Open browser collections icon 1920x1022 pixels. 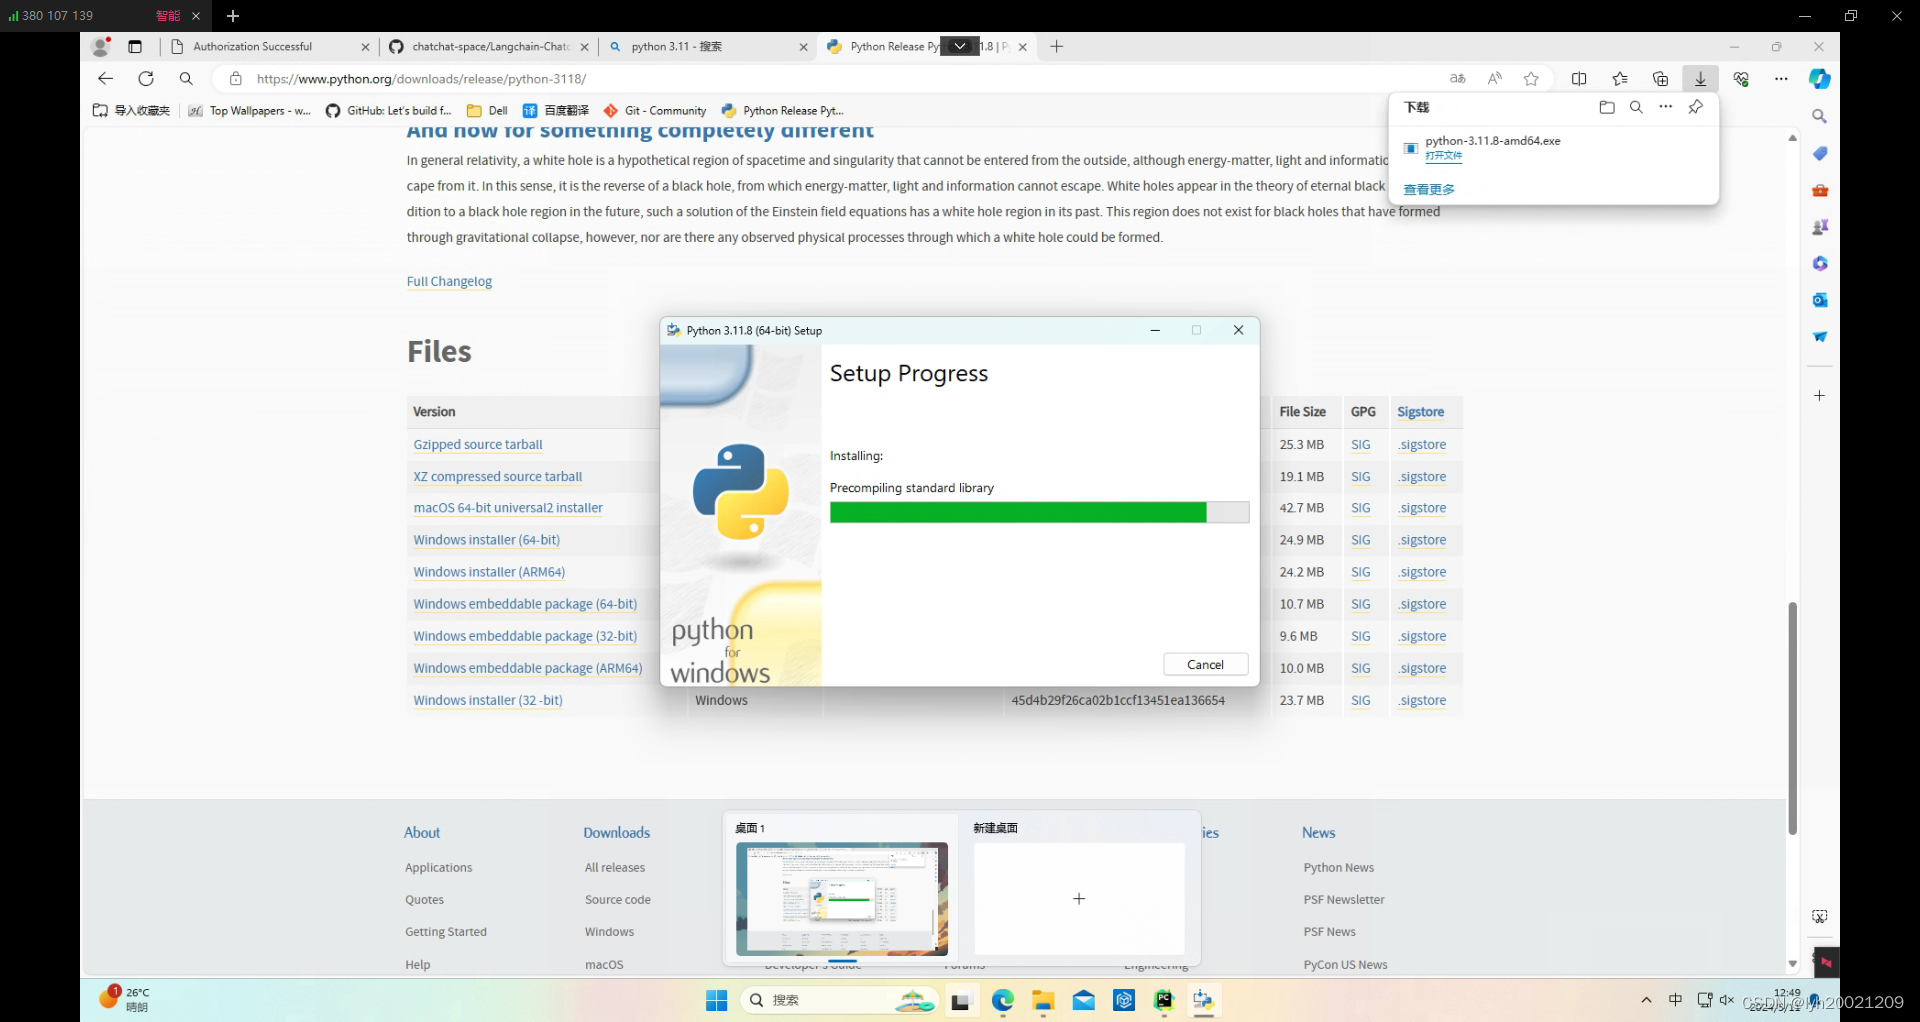pos(1660,79)
